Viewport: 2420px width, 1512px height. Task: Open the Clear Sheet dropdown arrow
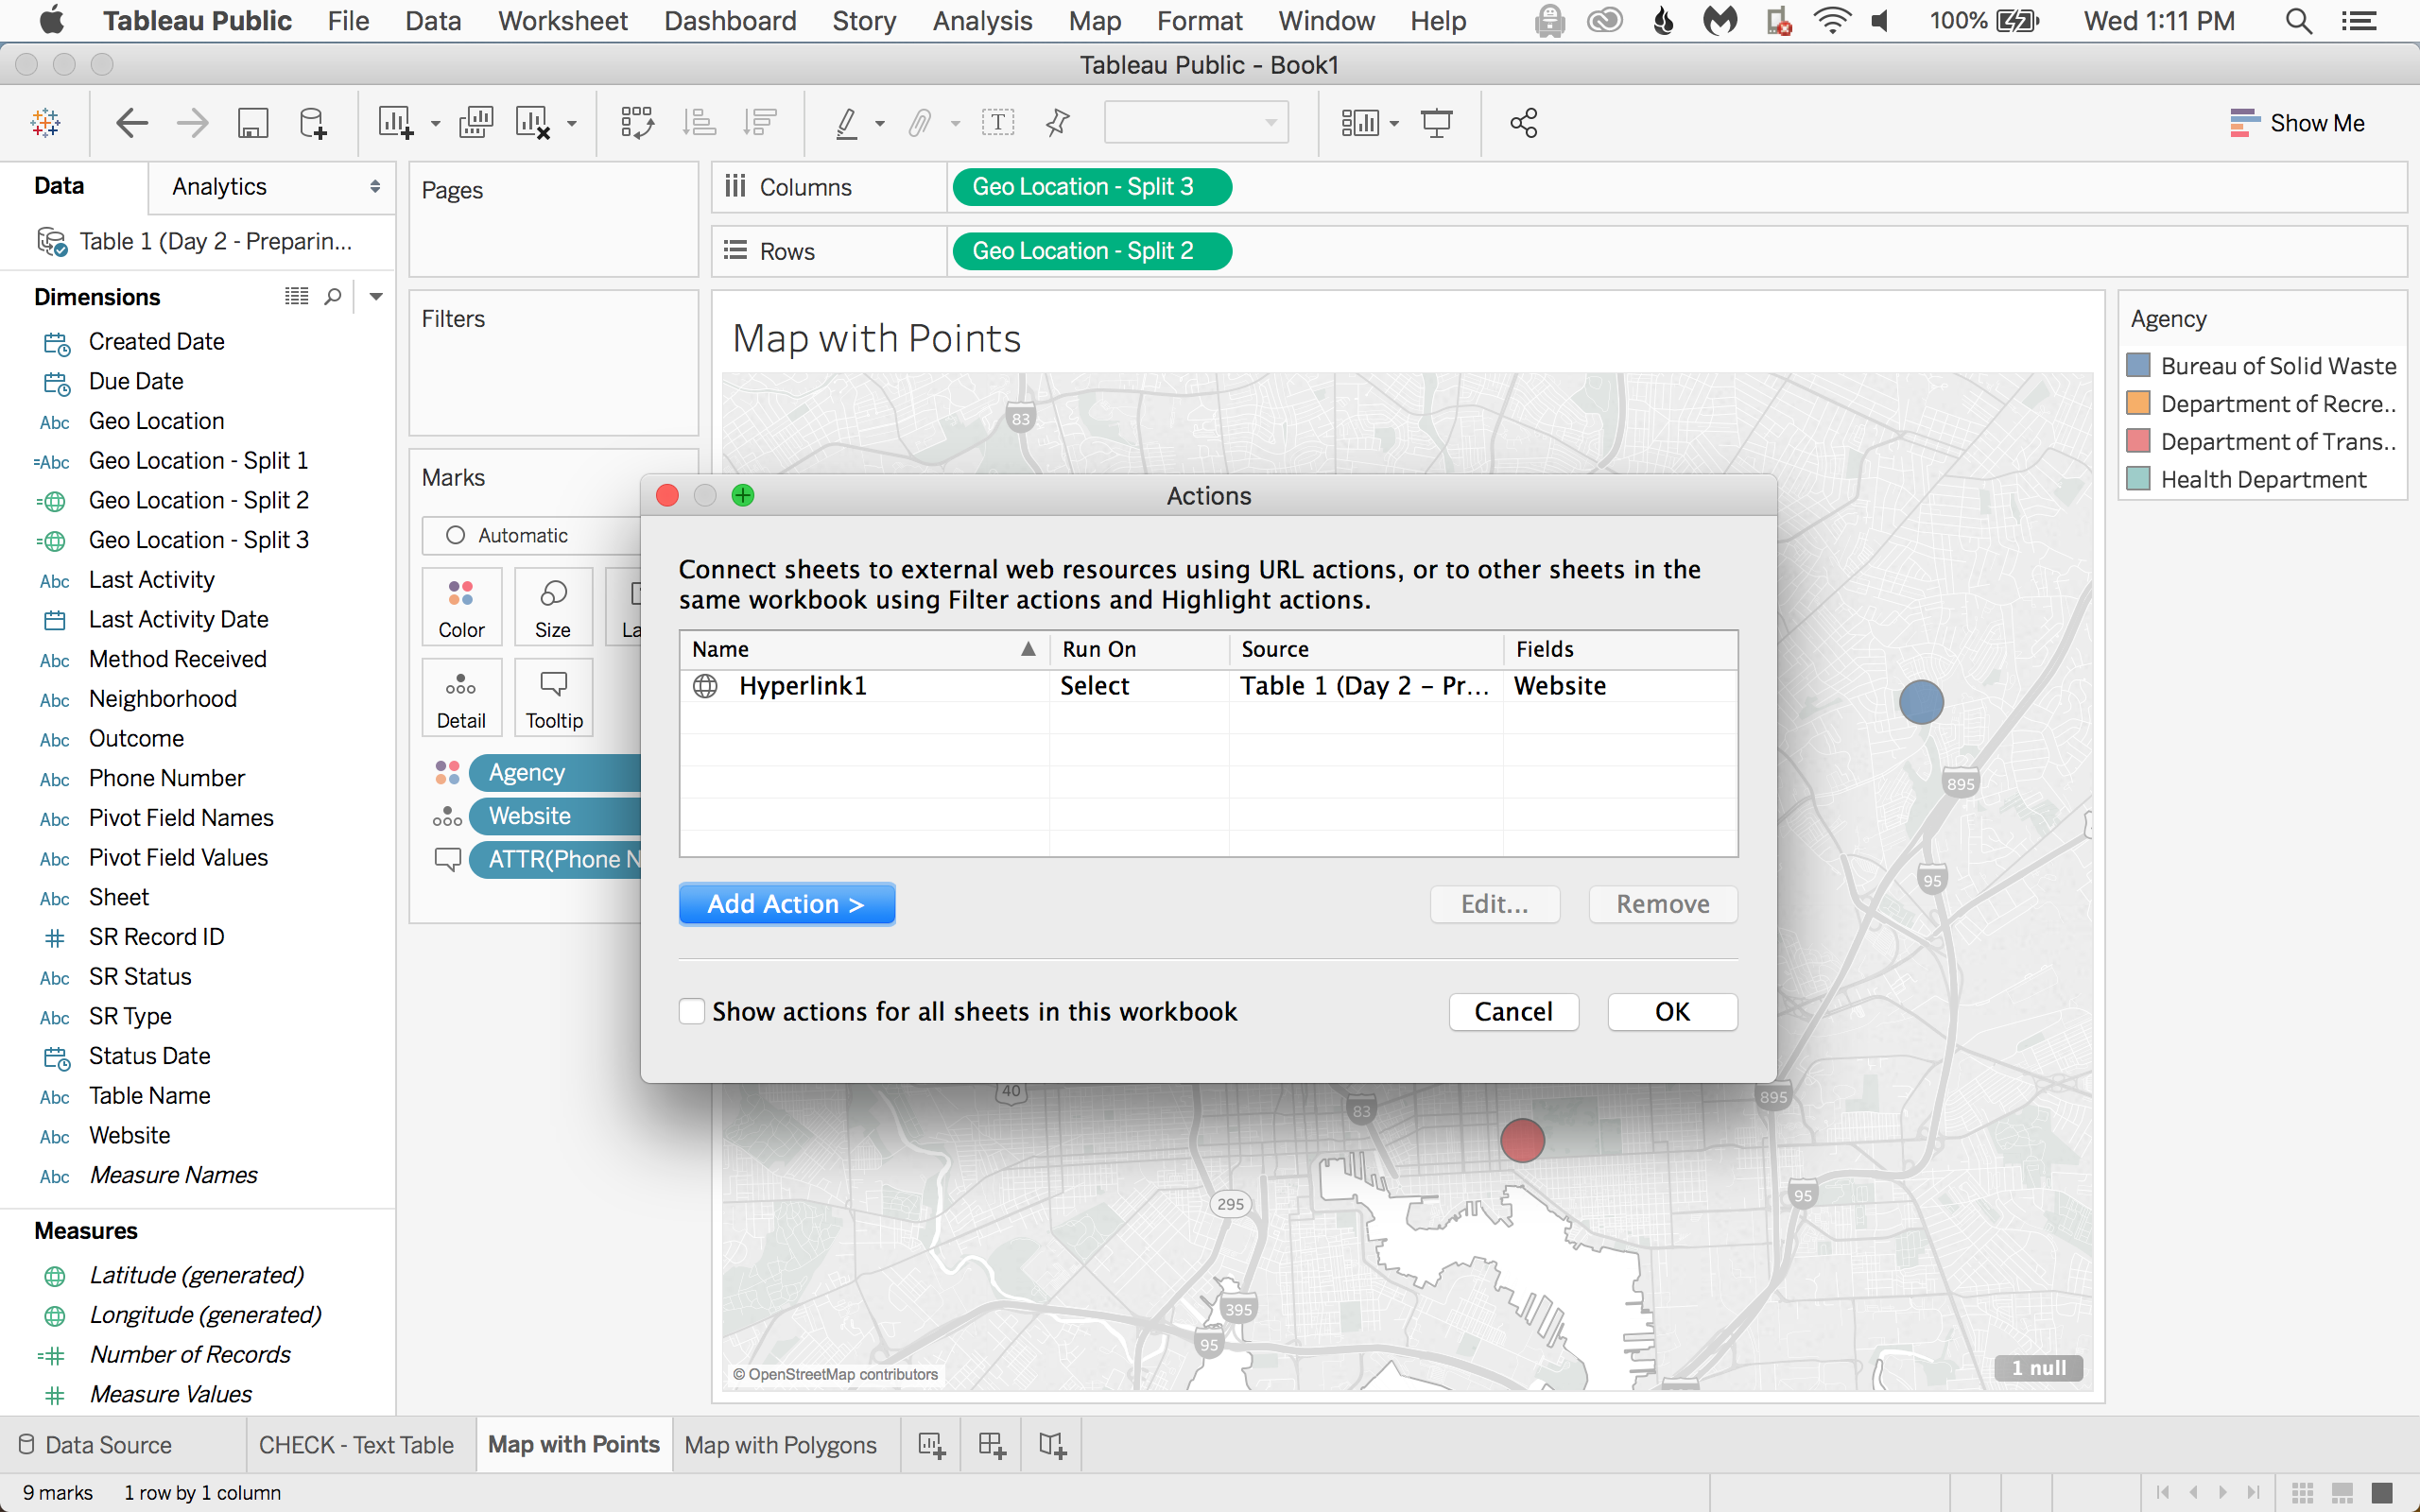tap(572, 124)
